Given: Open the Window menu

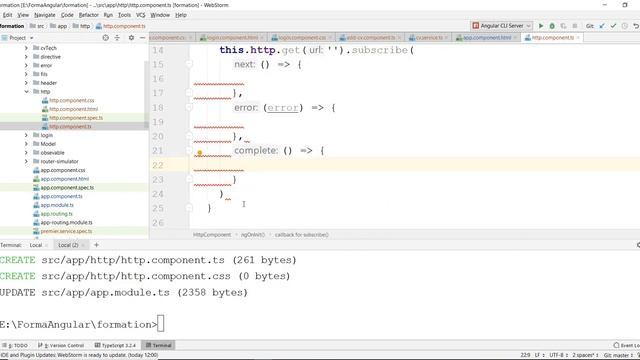Looking at the screenshot, I should click(x=160, y=15).
